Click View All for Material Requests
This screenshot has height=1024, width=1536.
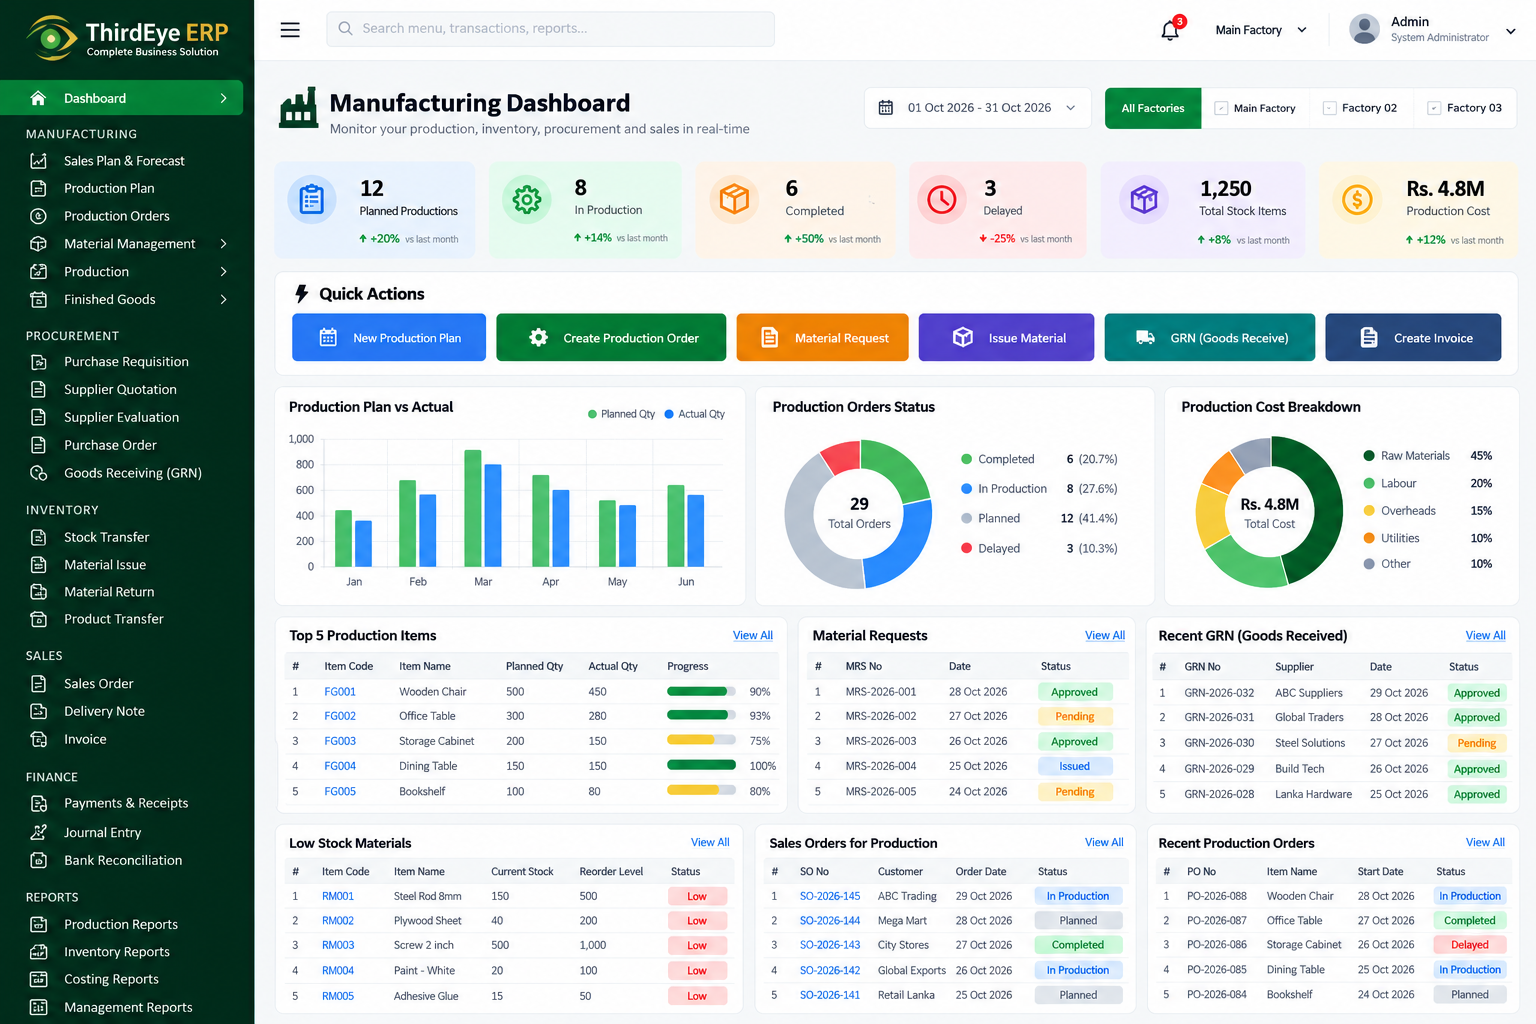pos(1105,636)
